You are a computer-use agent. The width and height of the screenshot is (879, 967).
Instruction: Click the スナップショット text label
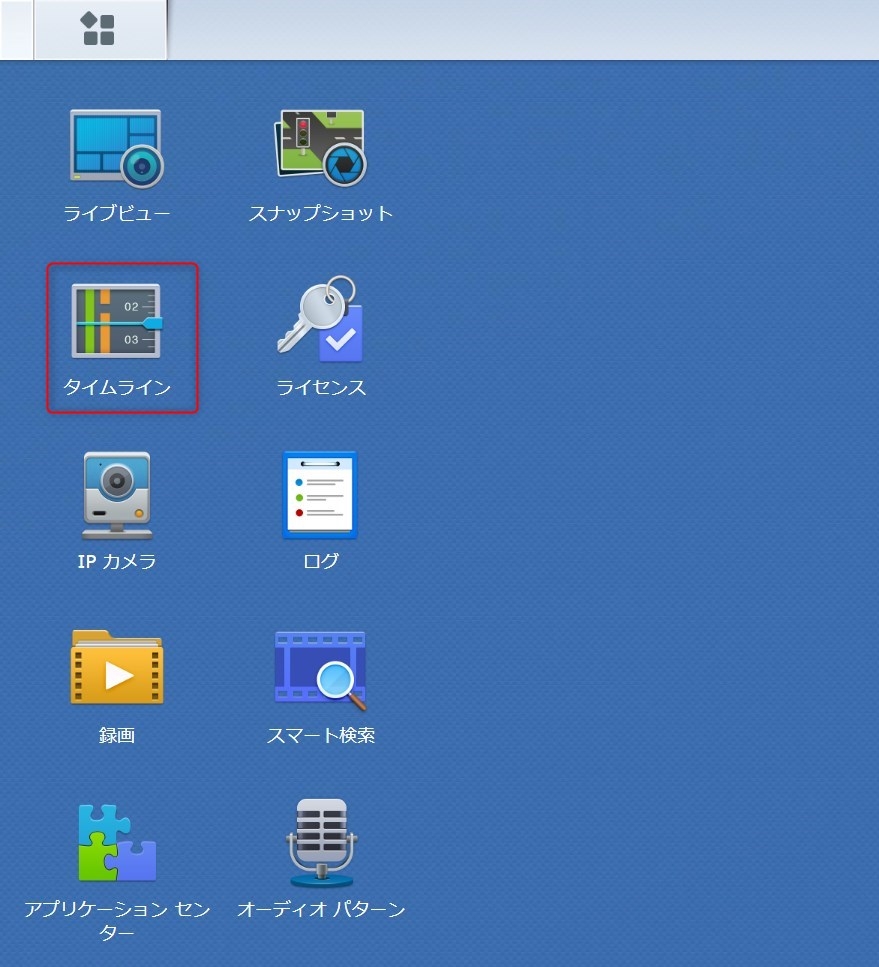(x=320, y=213)
